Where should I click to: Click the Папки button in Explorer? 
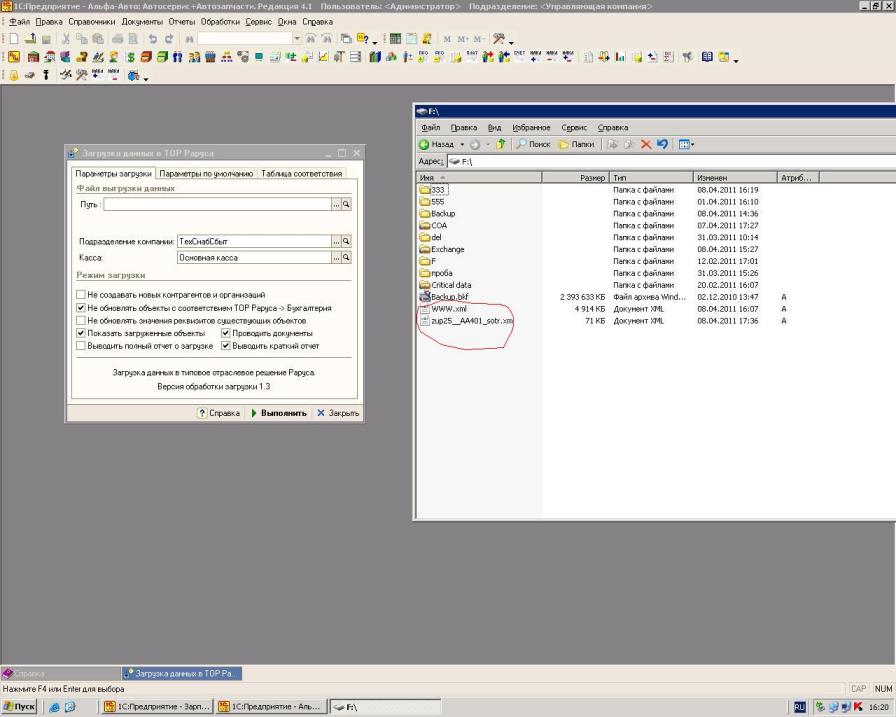coord(576,145)
